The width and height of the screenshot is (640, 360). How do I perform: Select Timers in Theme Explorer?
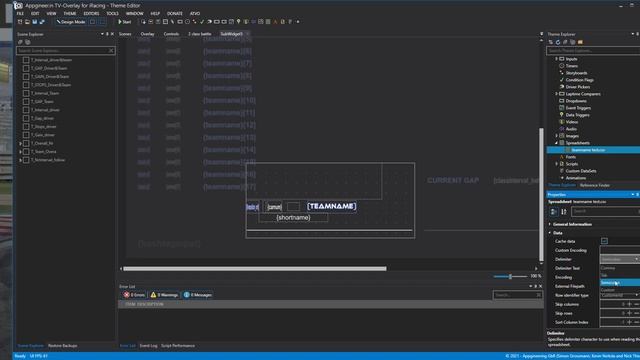[x=571, y=66]
